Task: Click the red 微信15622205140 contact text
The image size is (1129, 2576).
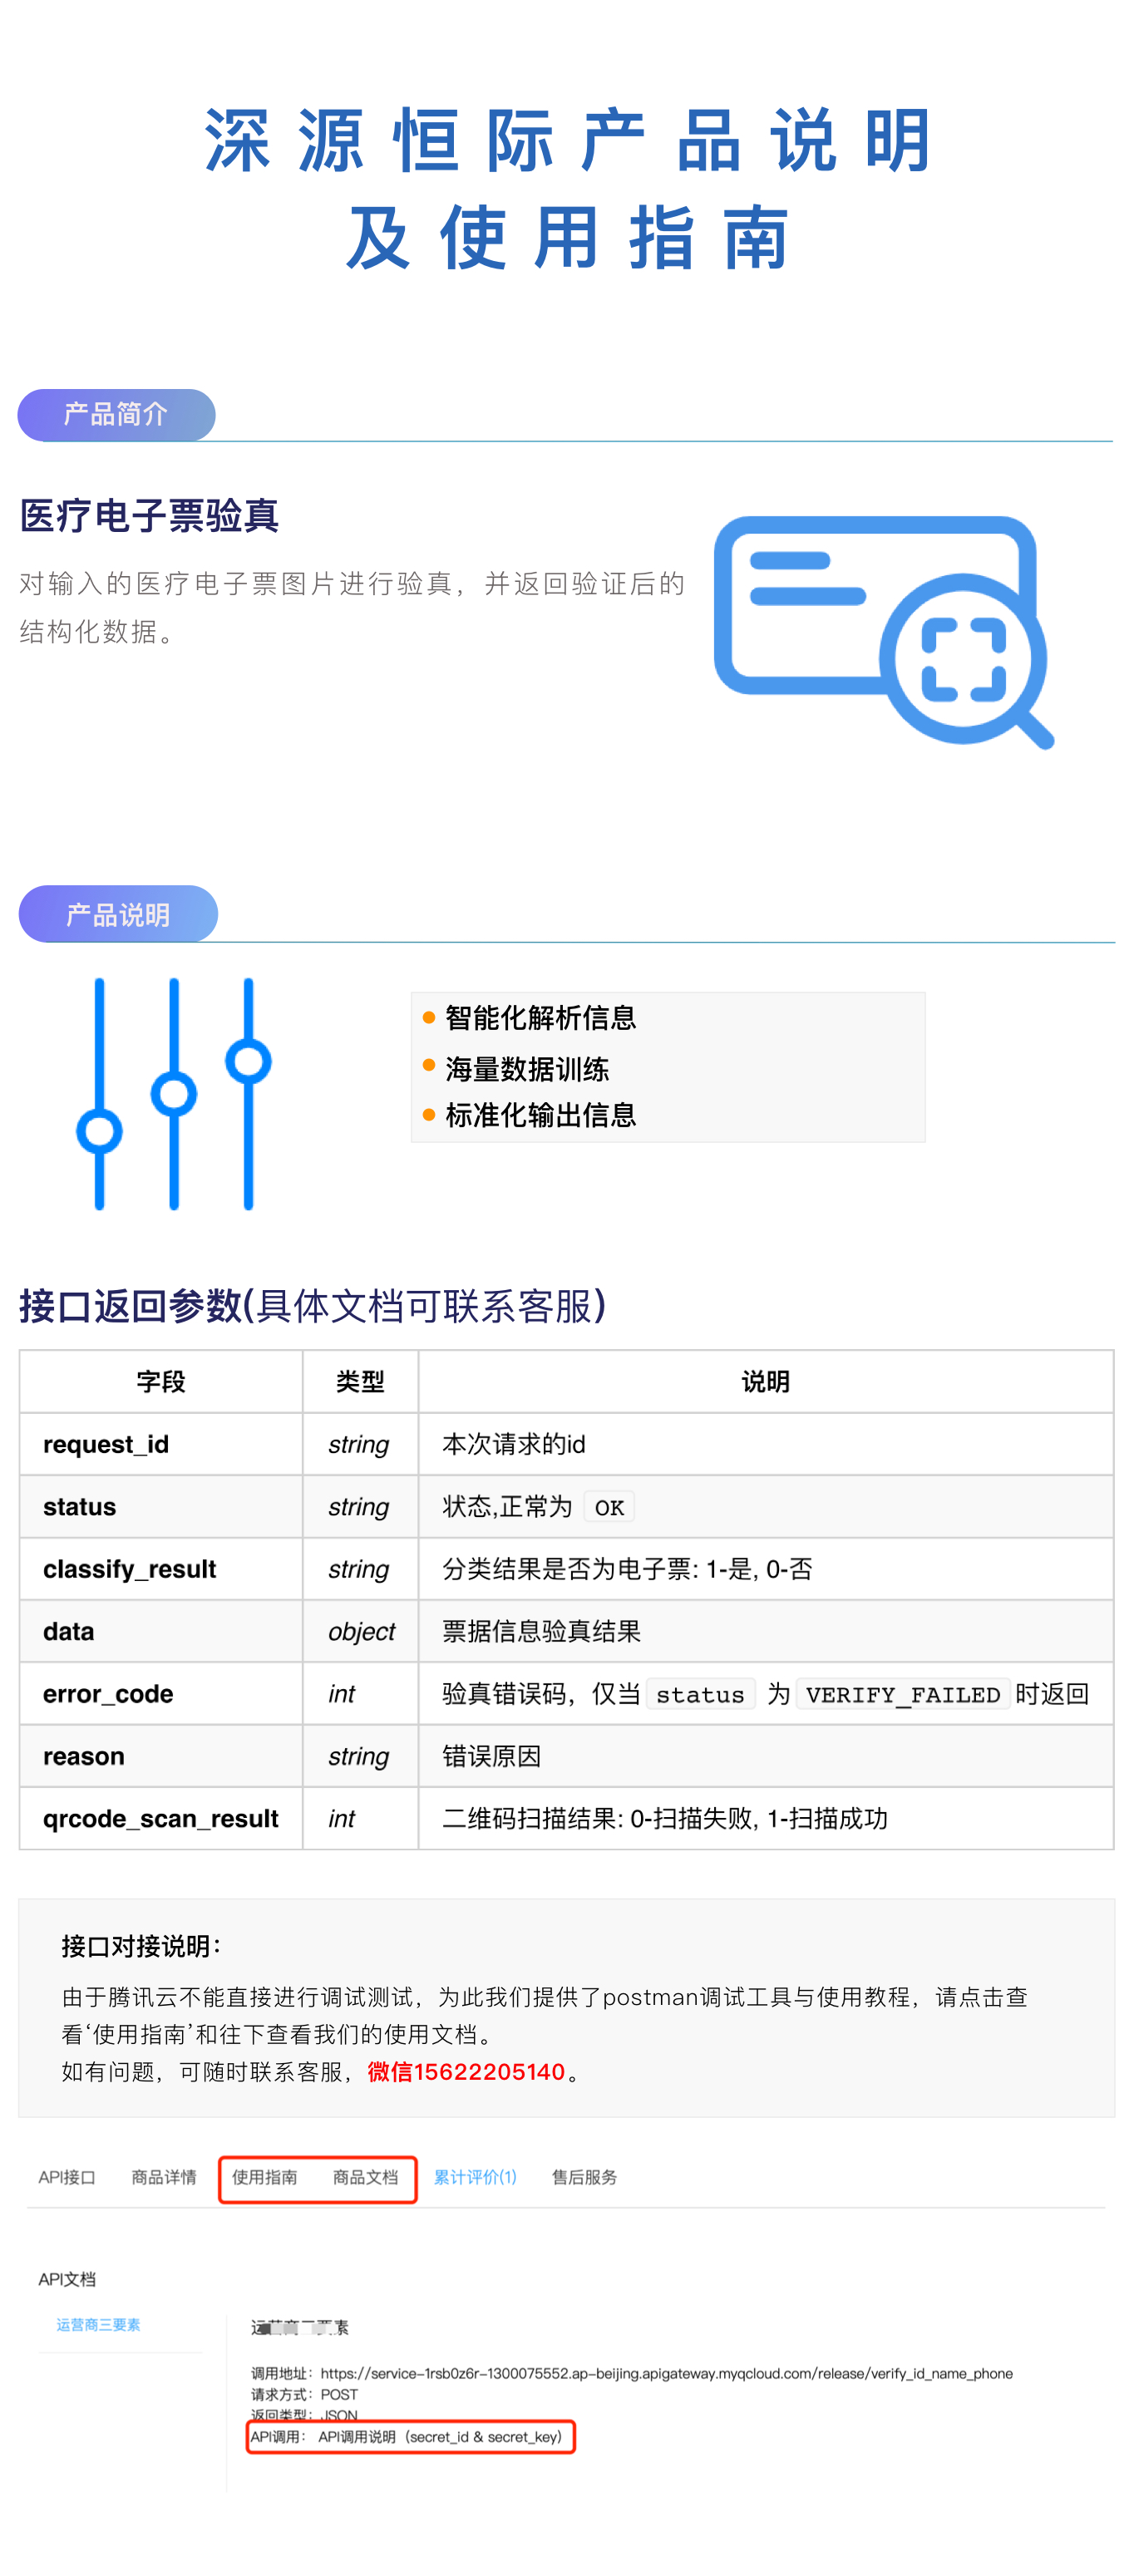Action: 466,2071
